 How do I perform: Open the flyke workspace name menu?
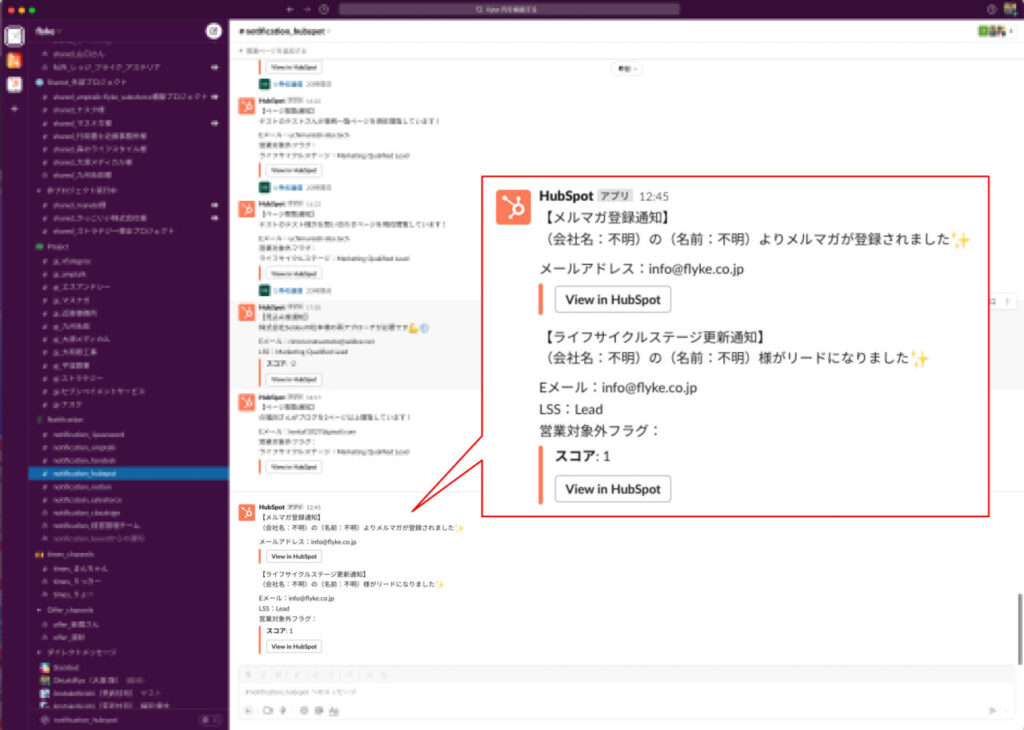(48, 31)
